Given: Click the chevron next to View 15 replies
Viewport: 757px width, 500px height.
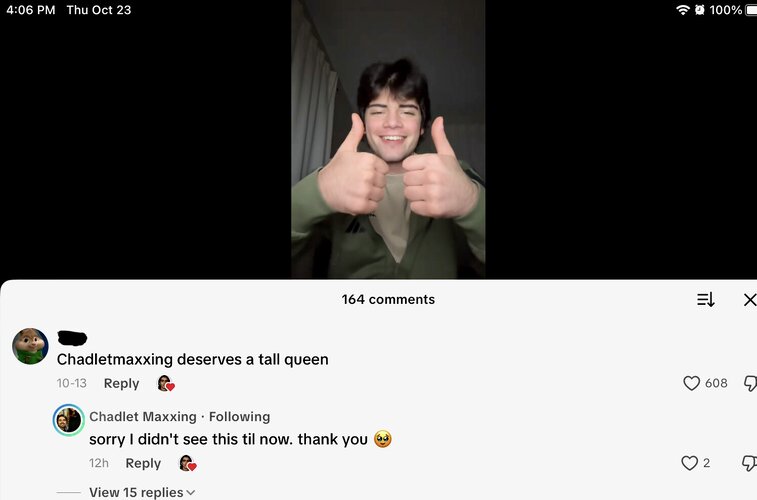Looking at the screenshot, I should pyautogui.click(x=191, y=493).
